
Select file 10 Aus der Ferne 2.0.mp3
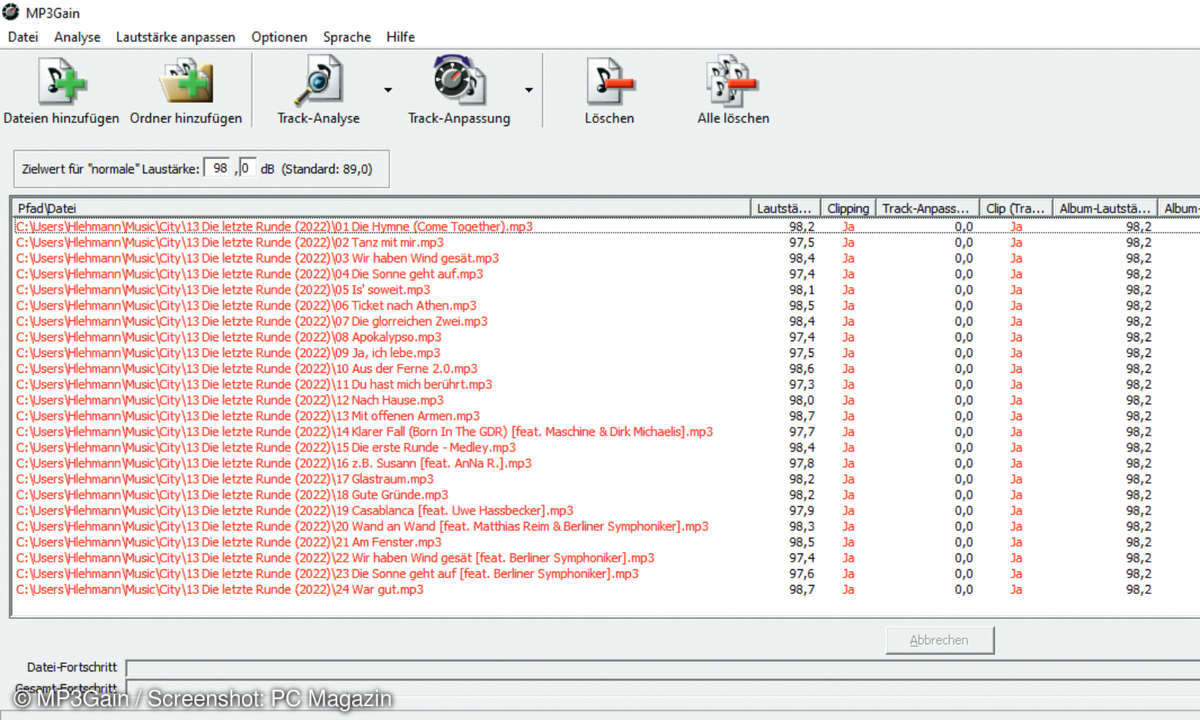pos(247,369)
